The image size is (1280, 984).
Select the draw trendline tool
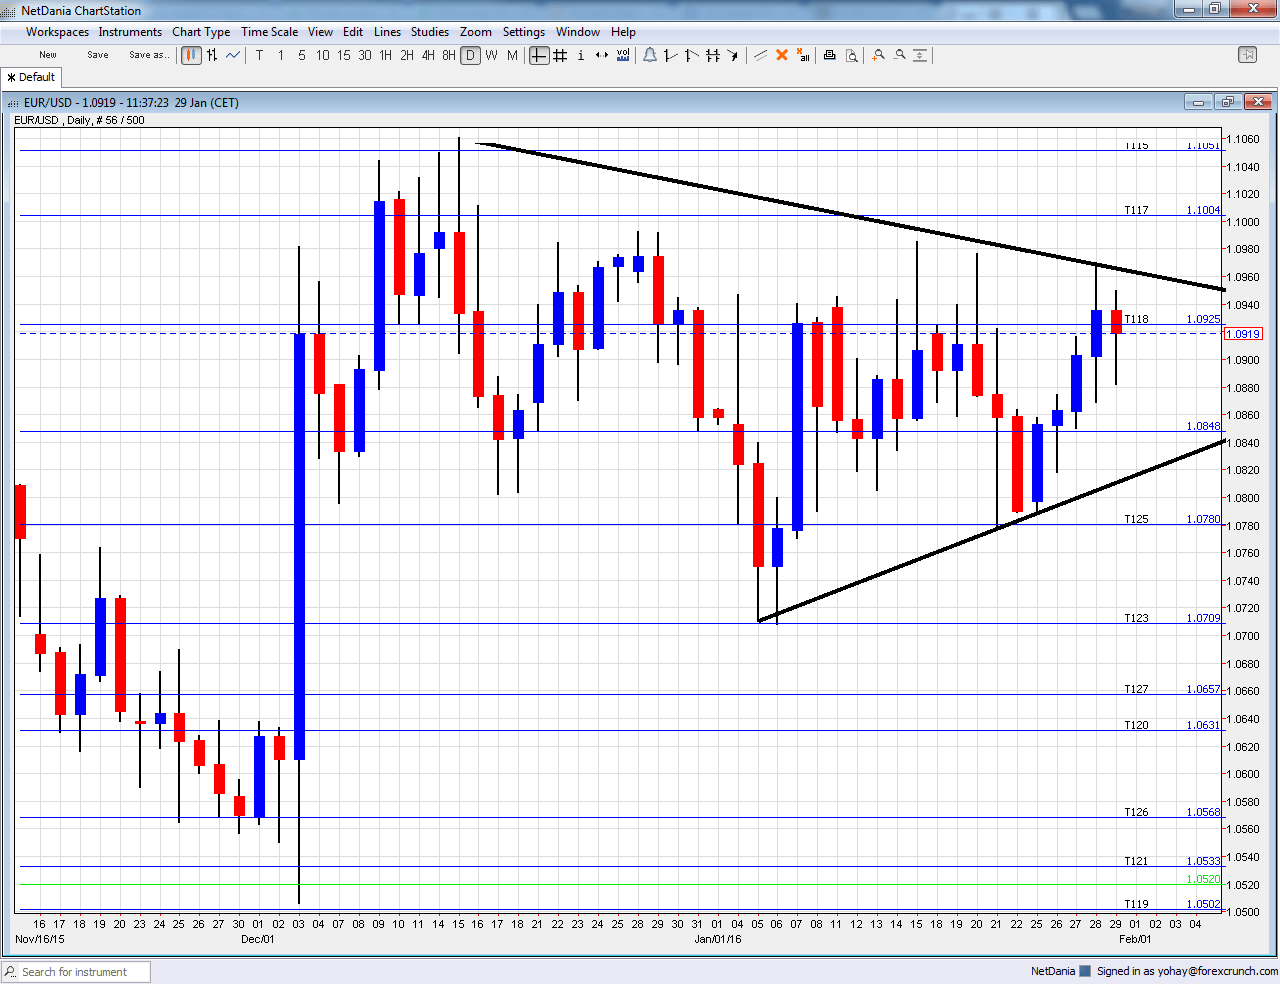coord(761,55)
